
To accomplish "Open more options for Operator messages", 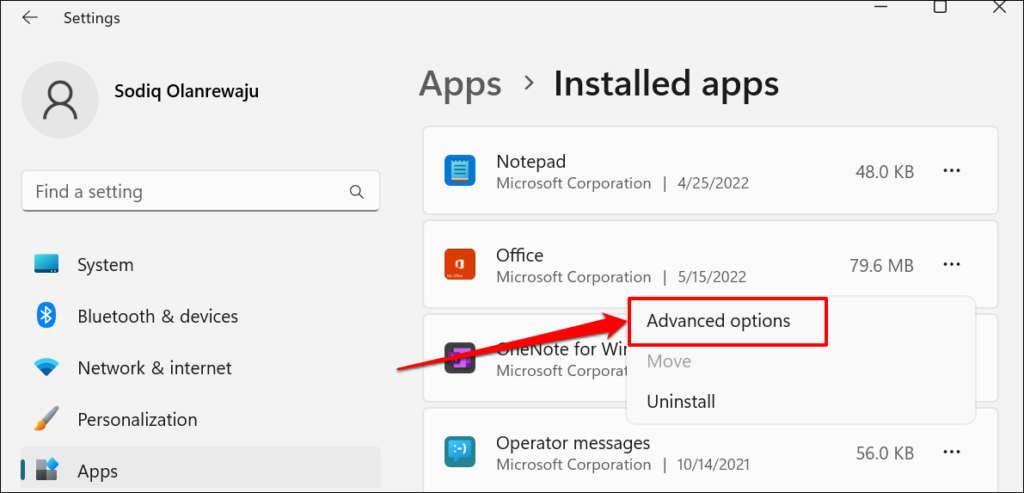I will click(952, 453).
